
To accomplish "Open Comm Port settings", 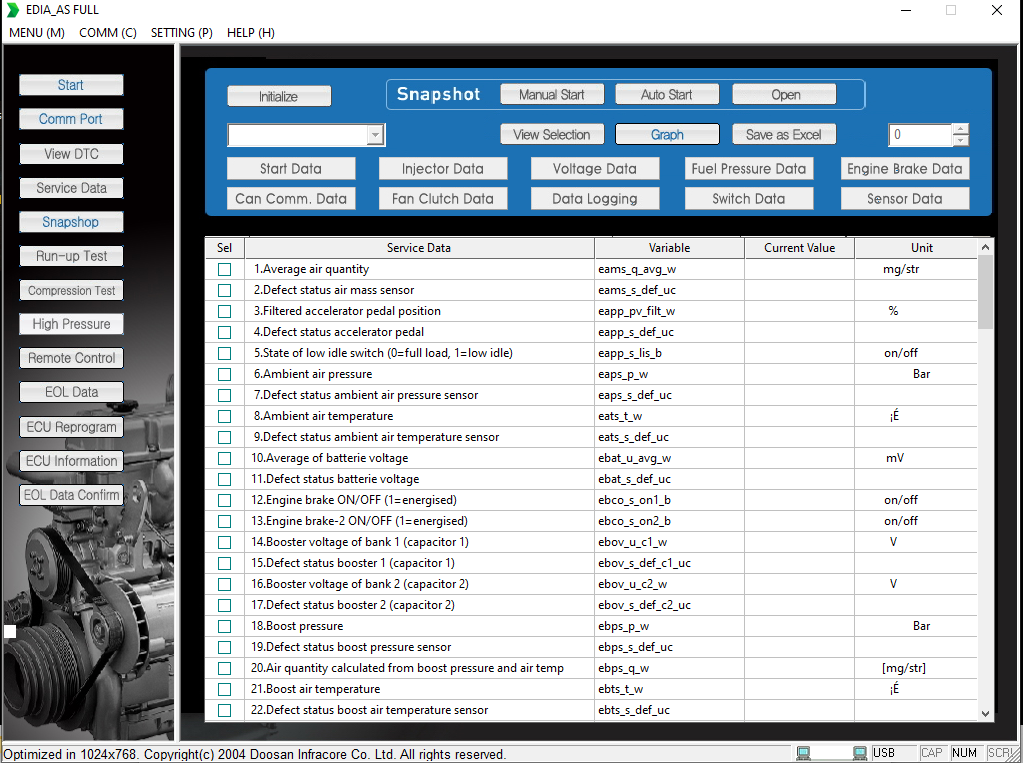I will click(x=71, y=119).
